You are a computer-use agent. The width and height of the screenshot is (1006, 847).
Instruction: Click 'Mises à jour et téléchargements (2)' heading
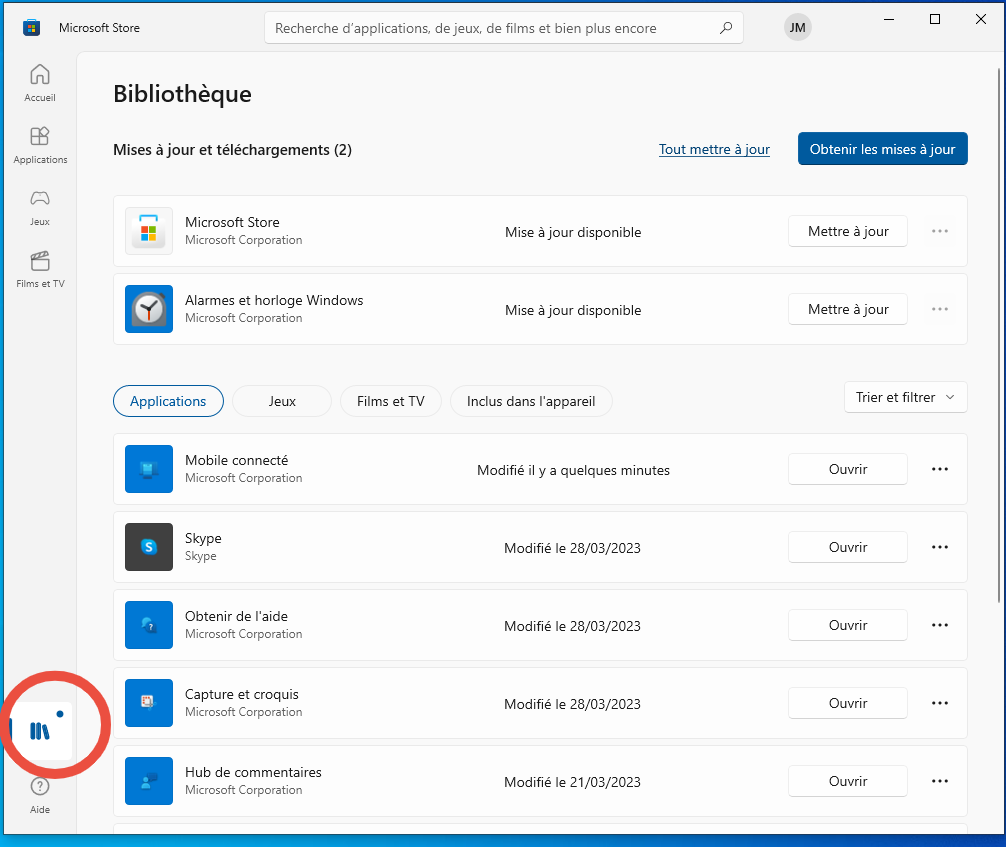tap(232, 150)
